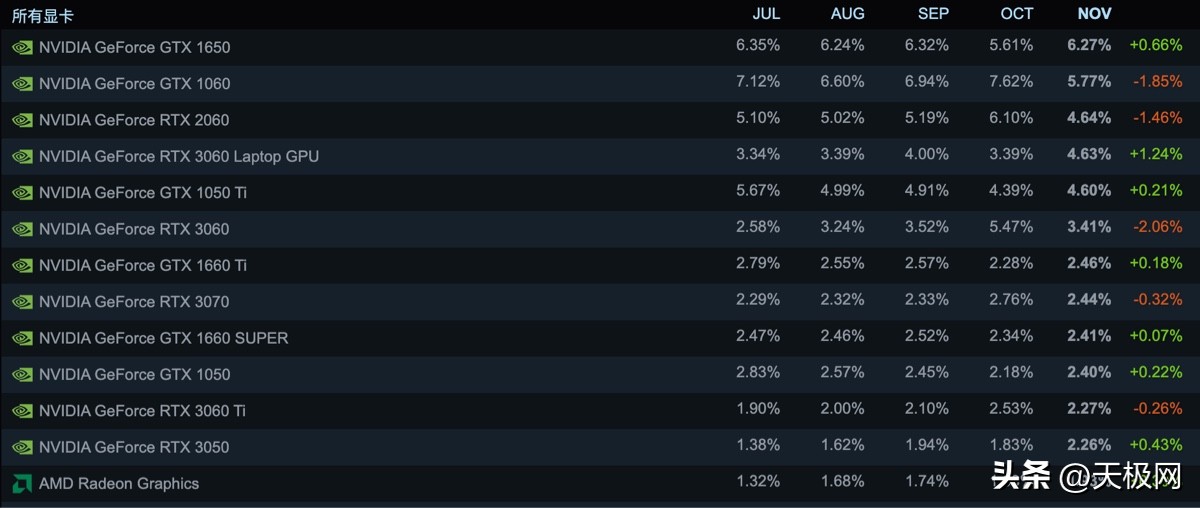Click NVIDIA logo beside GTX 1660 SUPER
Viewport: 1200px width, 508px height.
point(22,338)
